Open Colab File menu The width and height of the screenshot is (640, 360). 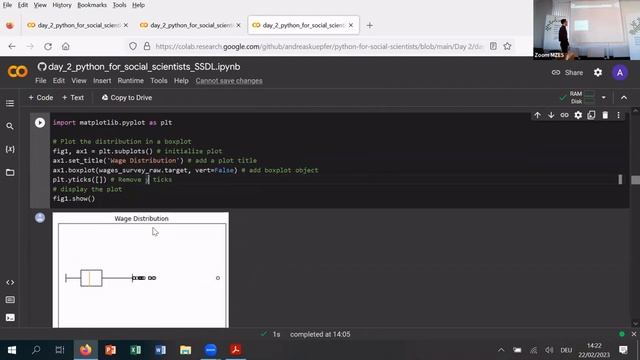(x=41, y=81)
